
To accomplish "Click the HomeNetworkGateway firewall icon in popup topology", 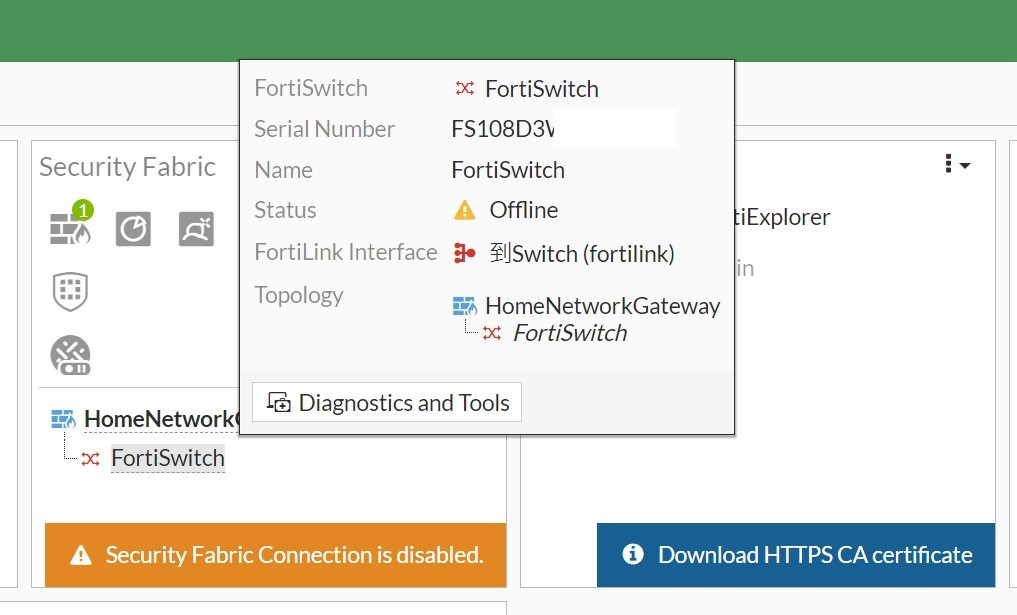I will tap(464, 306).
